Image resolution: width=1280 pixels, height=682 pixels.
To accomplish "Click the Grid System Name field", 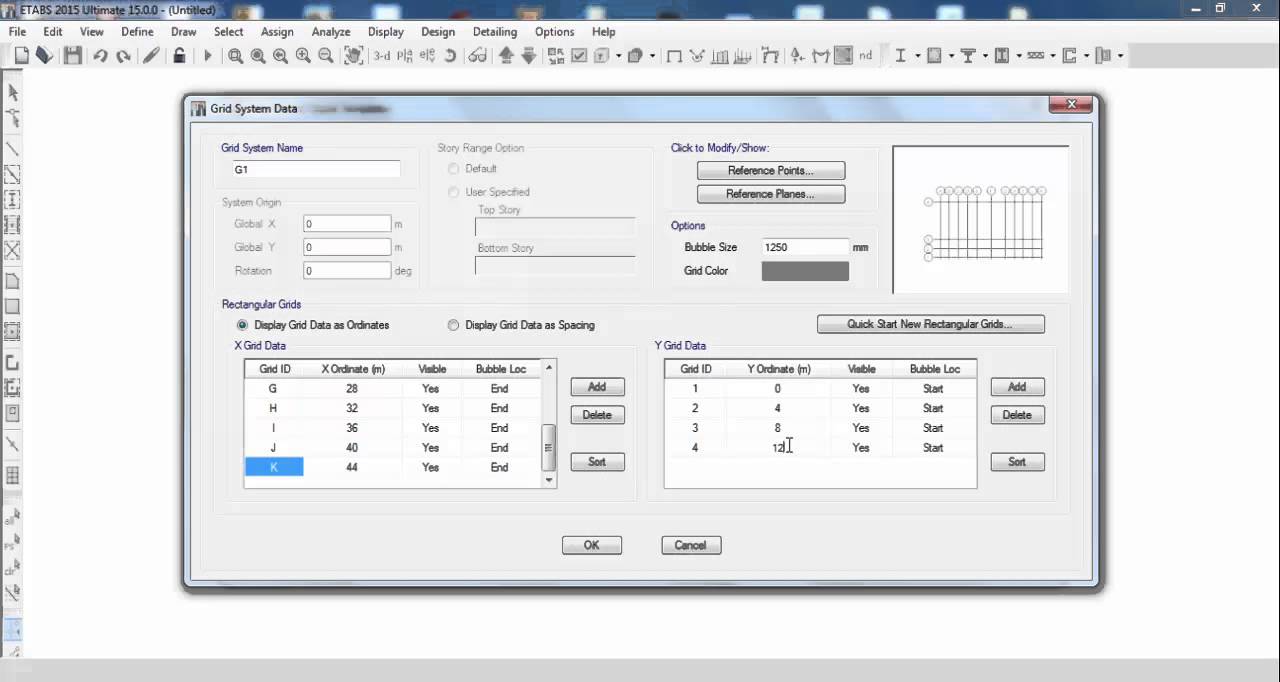I will pyautogui.click(x=315, y=170).
